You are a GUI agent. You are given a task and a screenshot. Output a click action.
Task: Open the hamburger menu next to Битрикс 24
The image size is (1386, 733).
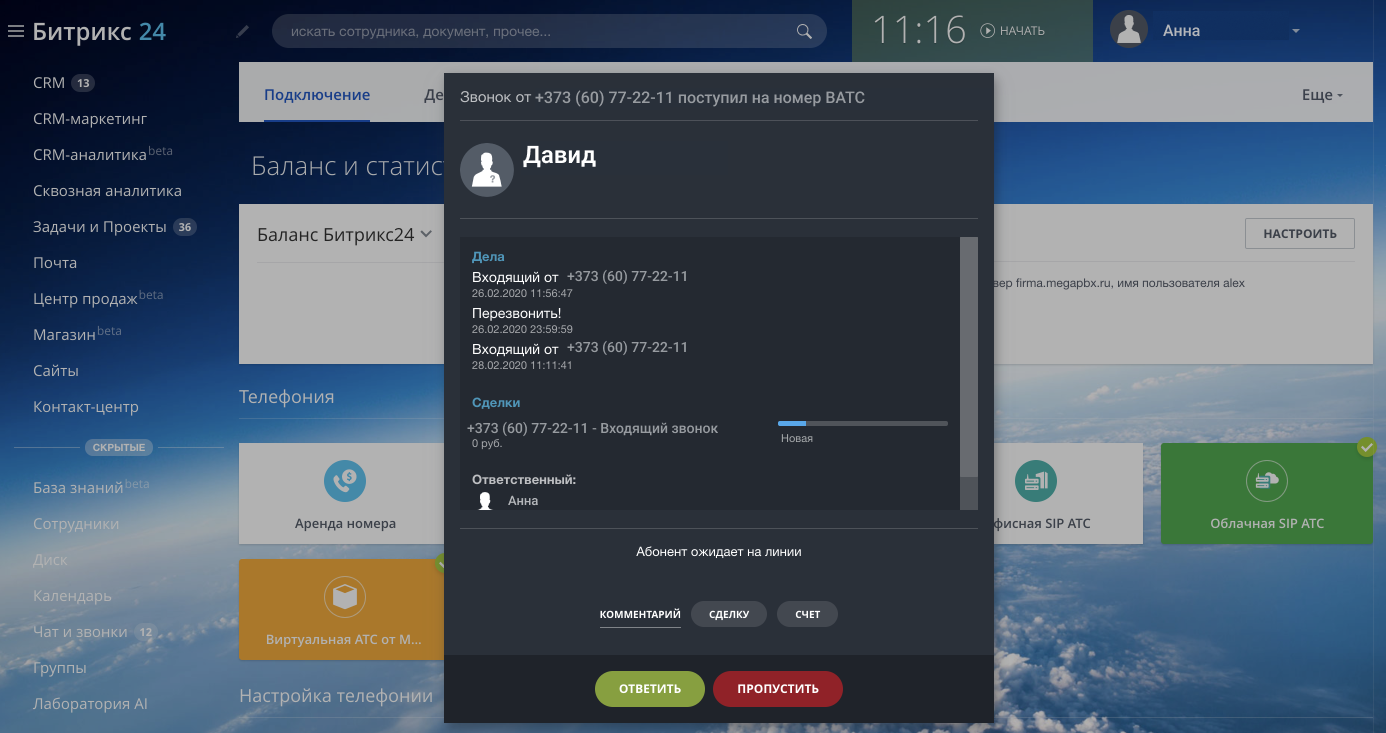[15, 32]
